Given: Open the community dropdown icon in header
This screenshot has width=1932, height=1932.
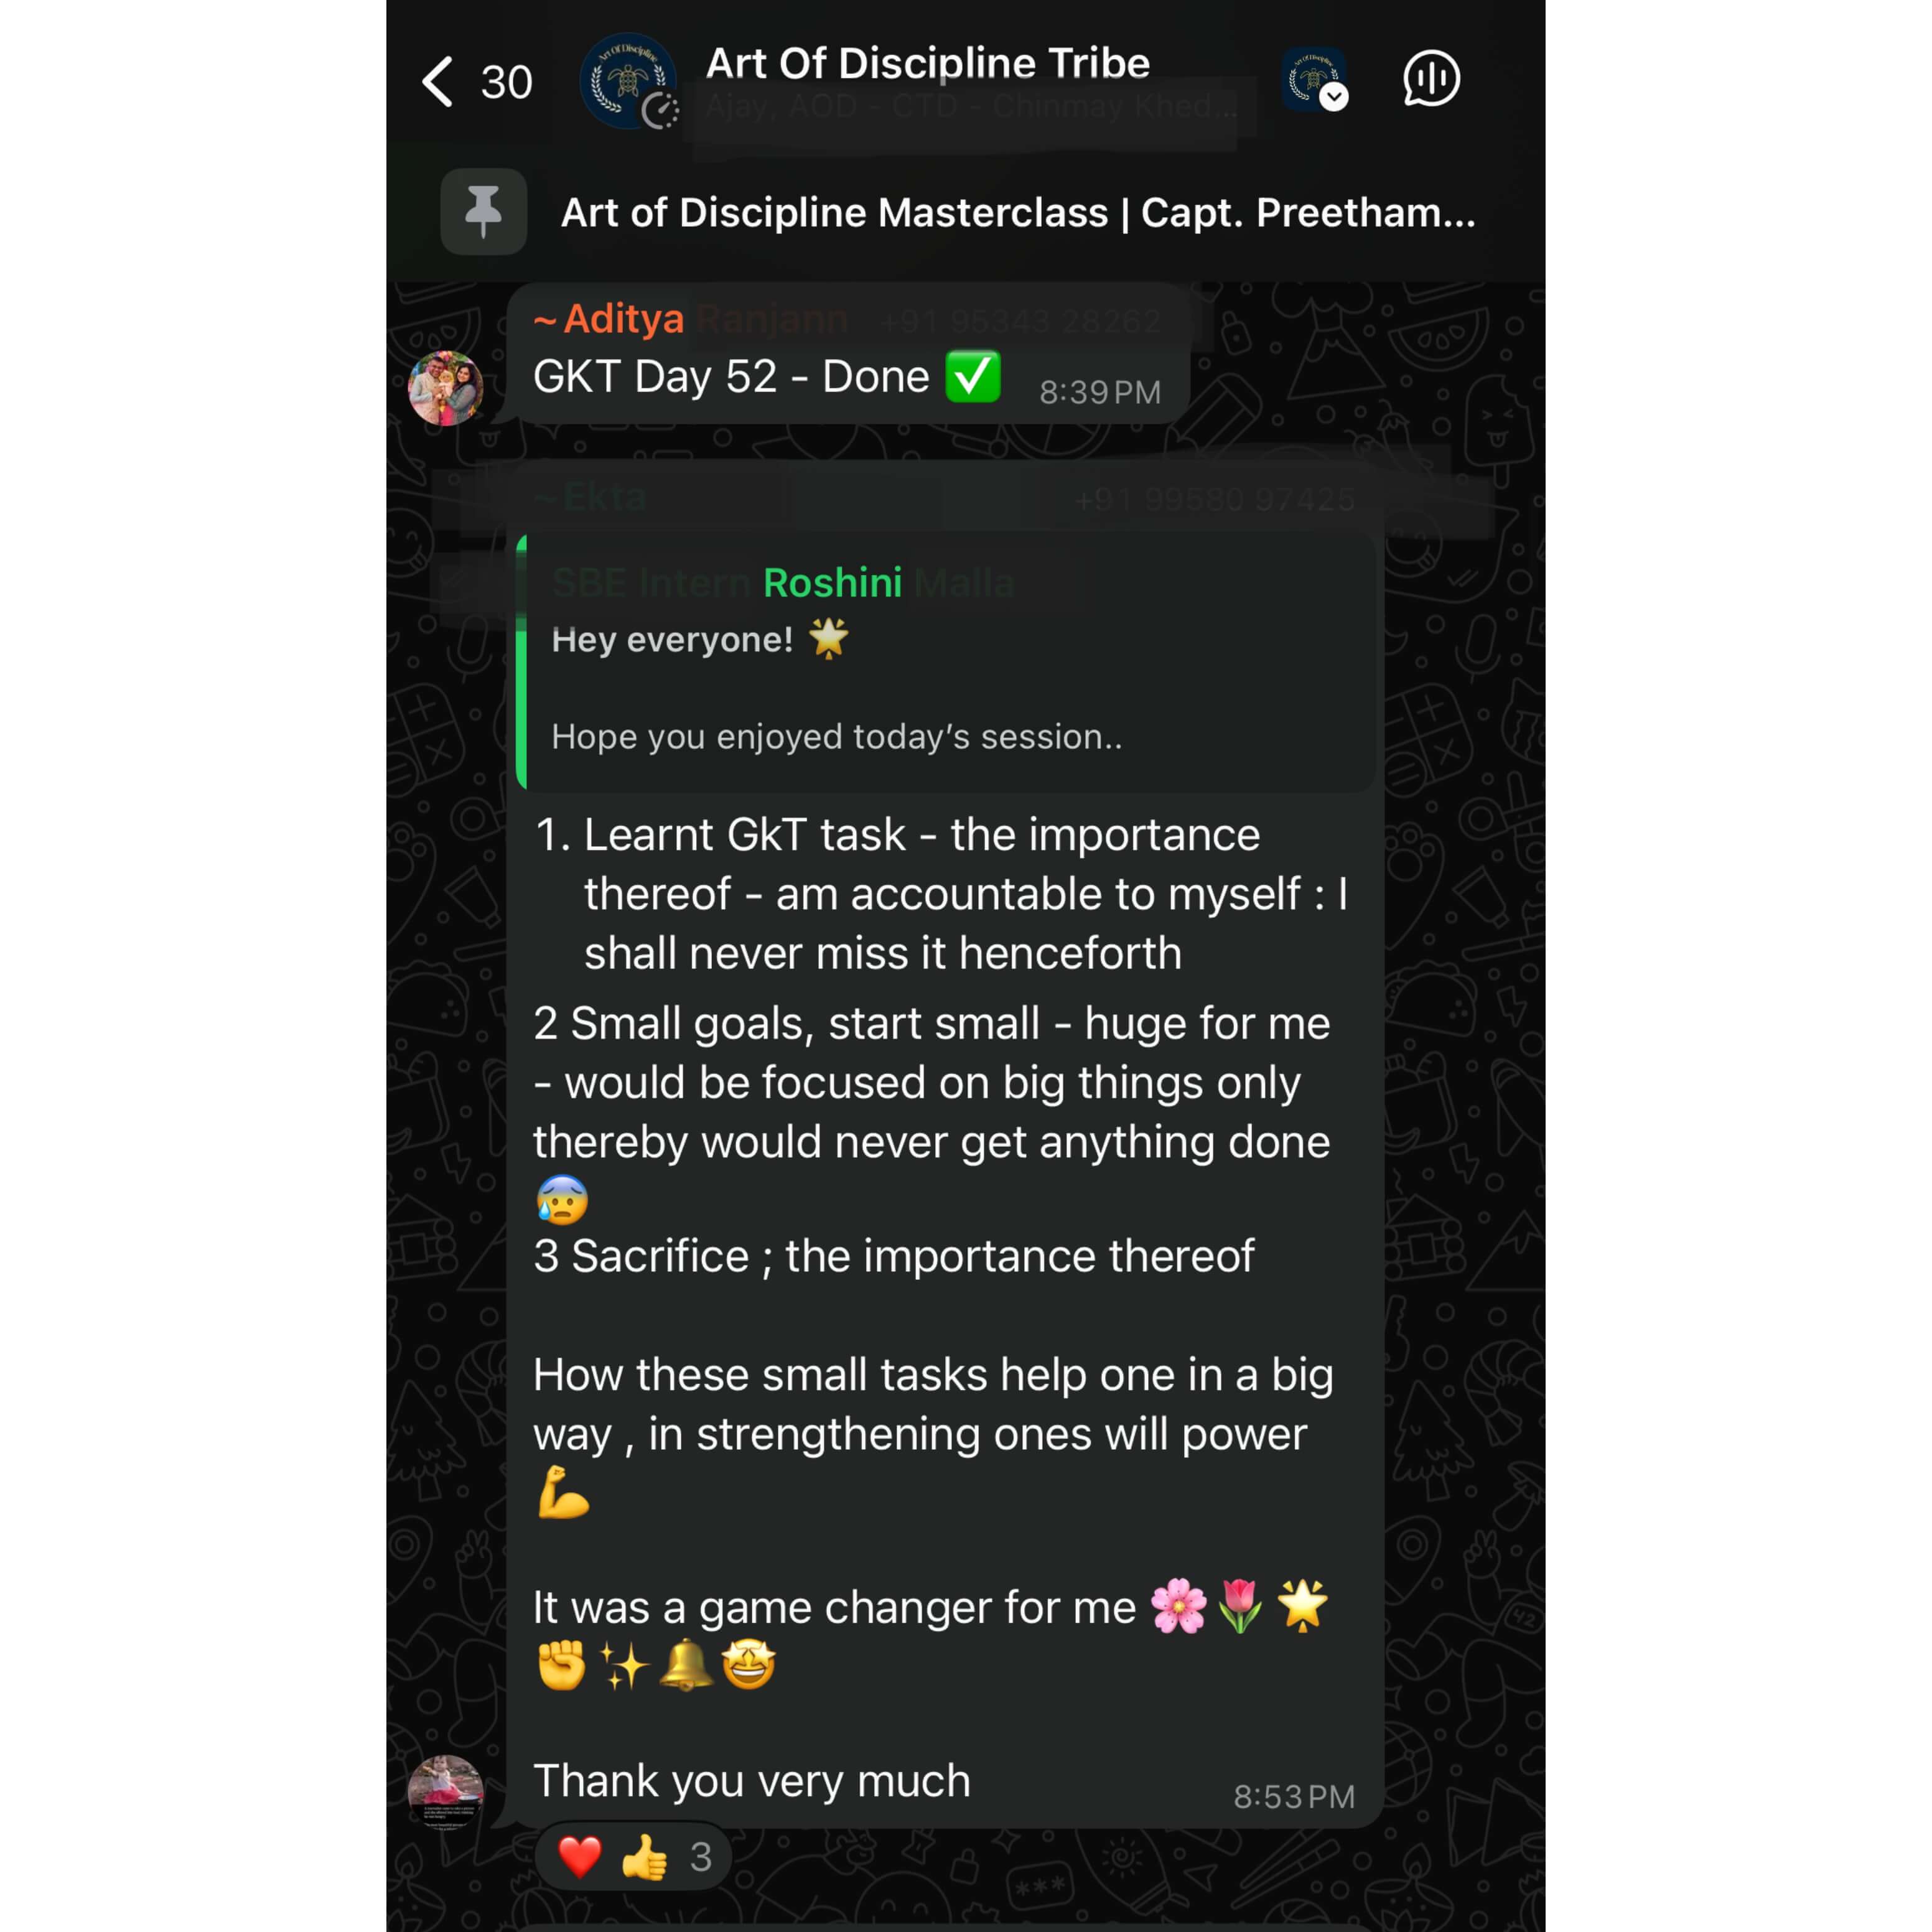Looking at the screenshot, I should coord(1315,79).
